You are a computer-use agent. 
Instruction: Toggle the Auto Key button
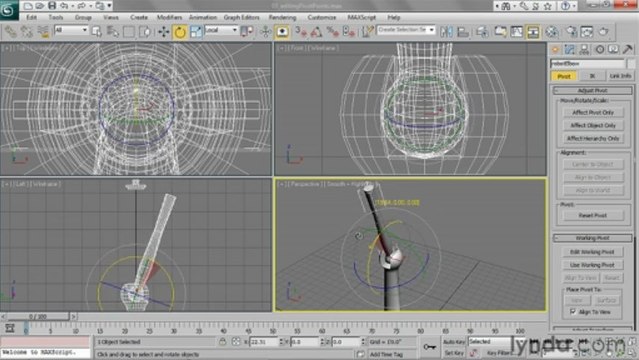point(454,342)
